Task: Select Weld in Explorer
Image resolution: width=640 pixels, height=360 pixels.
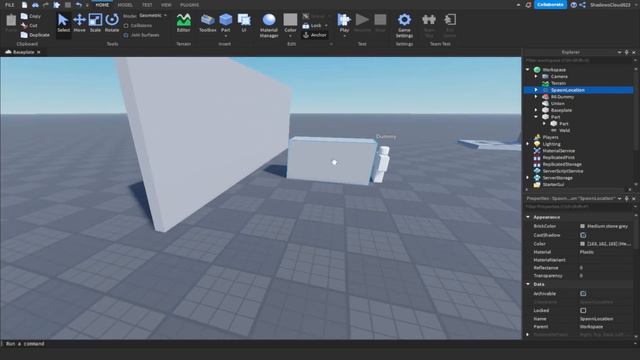Action: tap(564, 130)
